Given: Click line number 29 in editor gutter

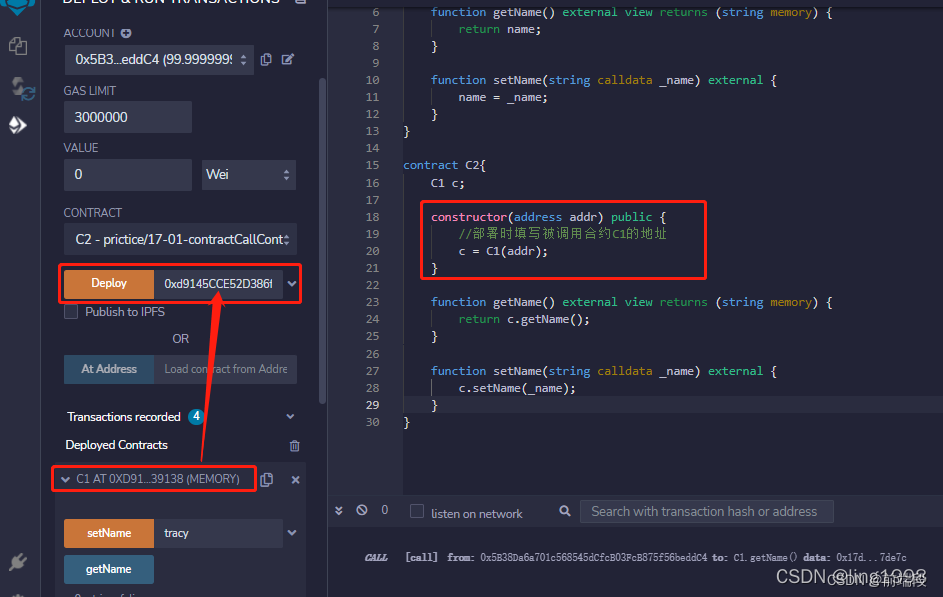Looking at the screenshot, I should (373, 405).
